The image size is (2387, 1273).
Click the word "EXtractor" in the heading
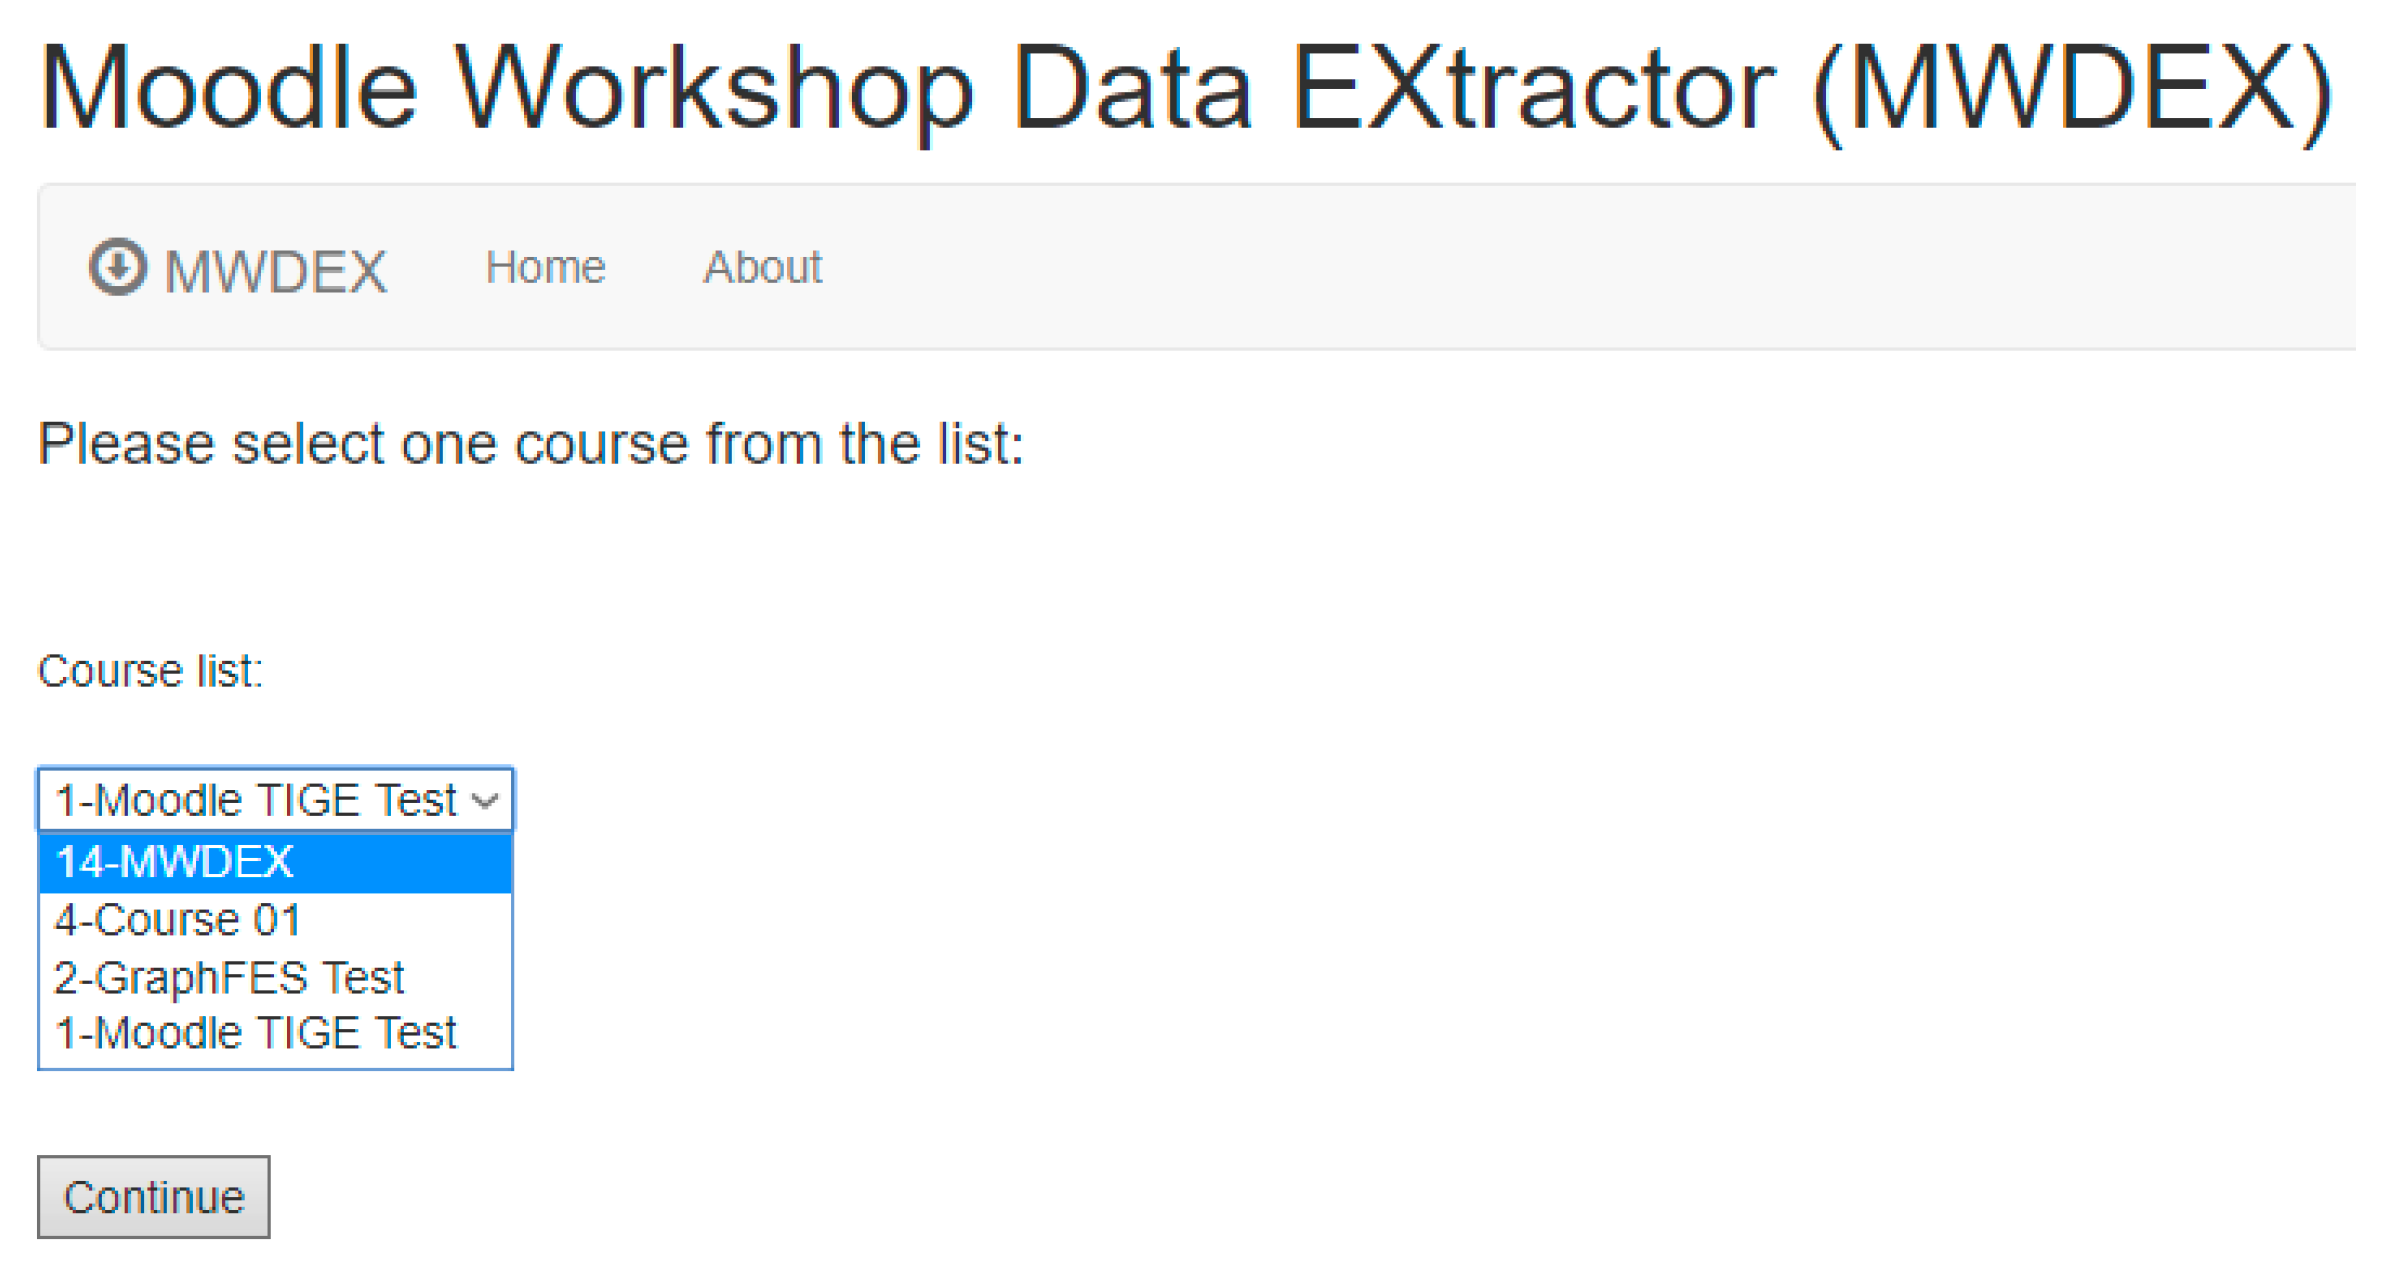(x=1534, y=88)
